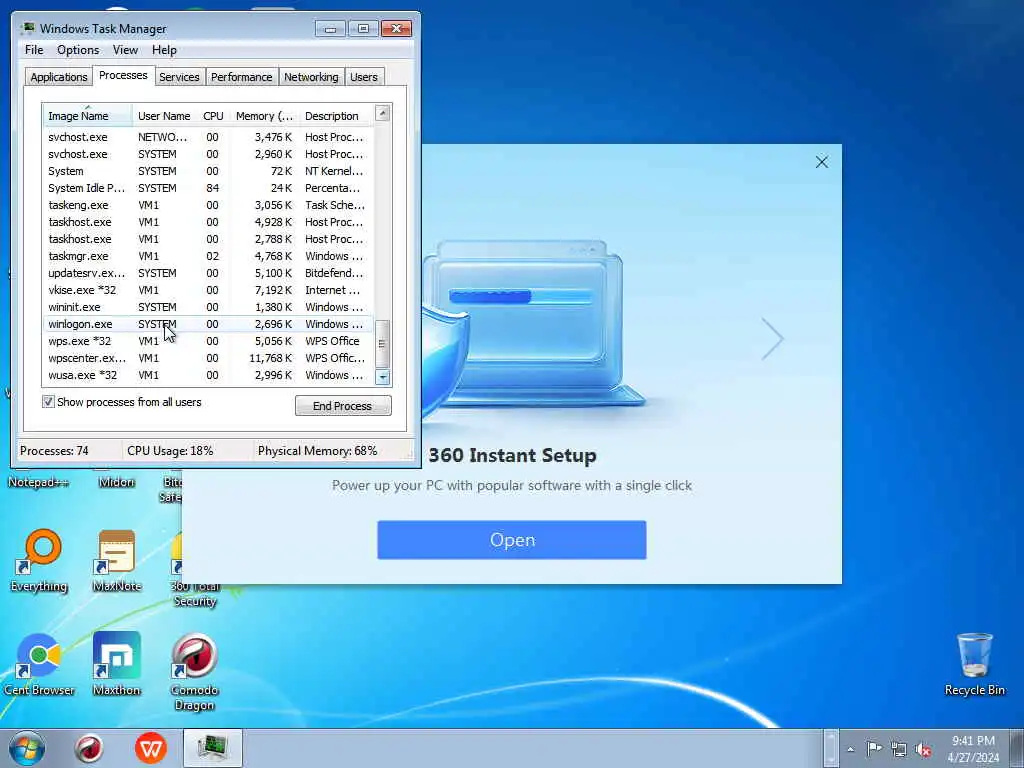Select the System process using 72 K
The image size is (1024, 768).
click(x=208, y=171)
